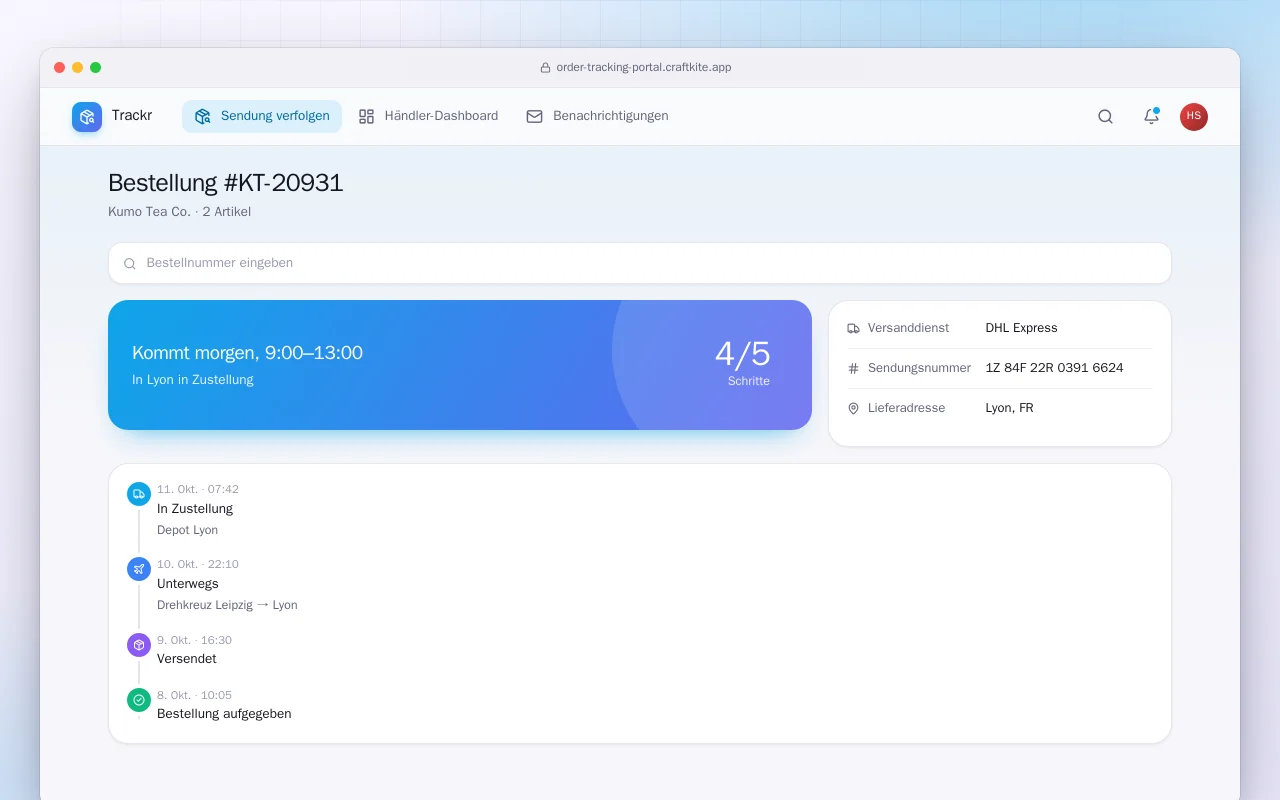This screenshot has width=1280, height=800.
Task: Click the sendungsnummer 1Z 84F 22R 0391 6624
Action: 1054,368
